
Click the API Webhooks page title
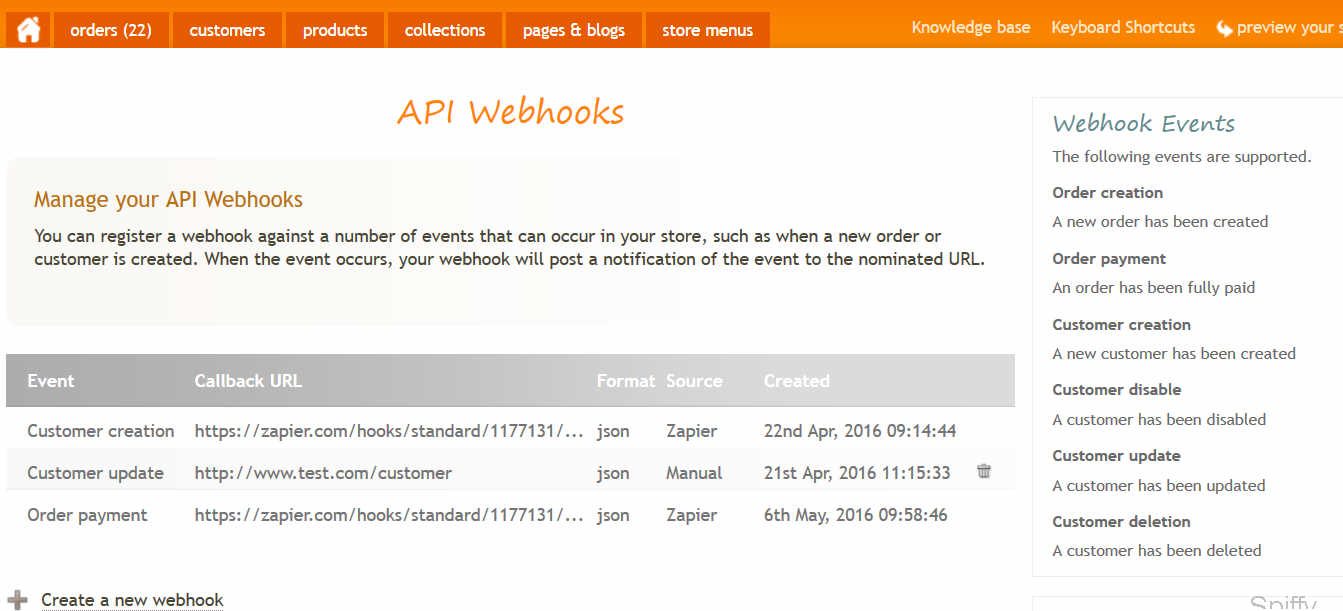point(510,112)
